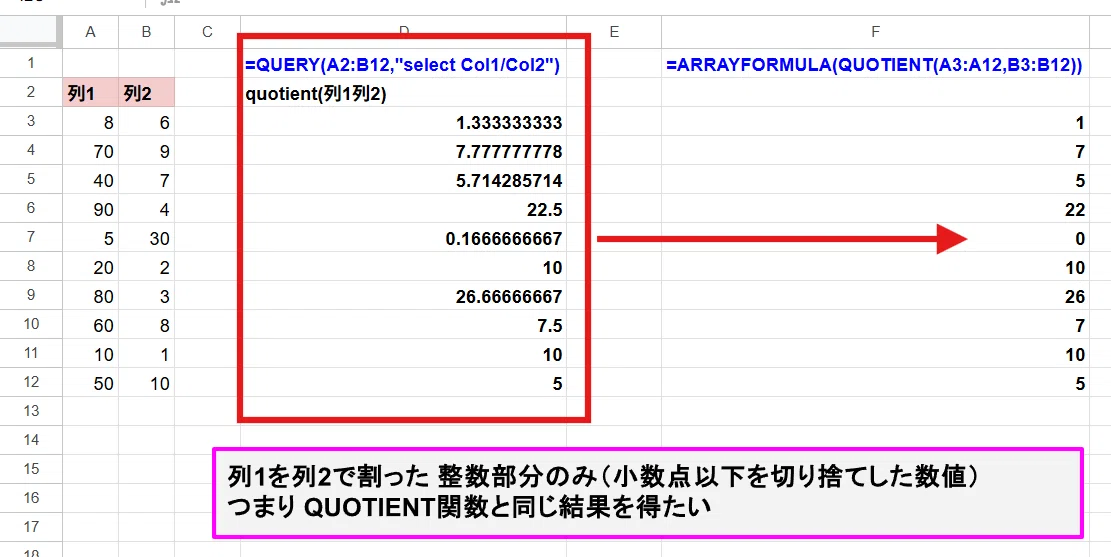The height and width of the screenshot is (557, 1111).
Task: Select column A cell with value 60
Action: [x=90, y=325]
